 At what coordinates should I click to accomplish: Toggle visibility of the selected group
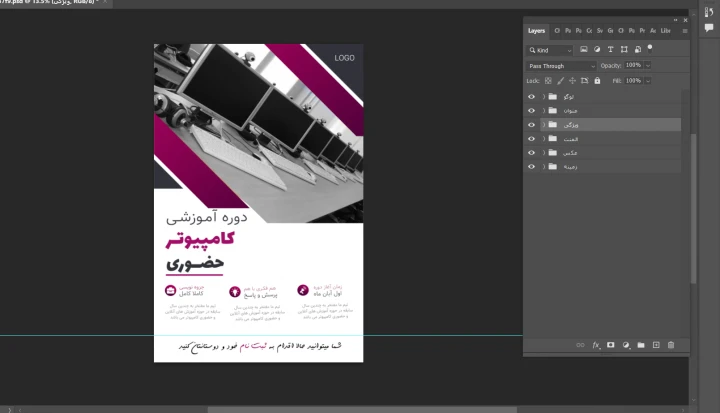(532, 124)
